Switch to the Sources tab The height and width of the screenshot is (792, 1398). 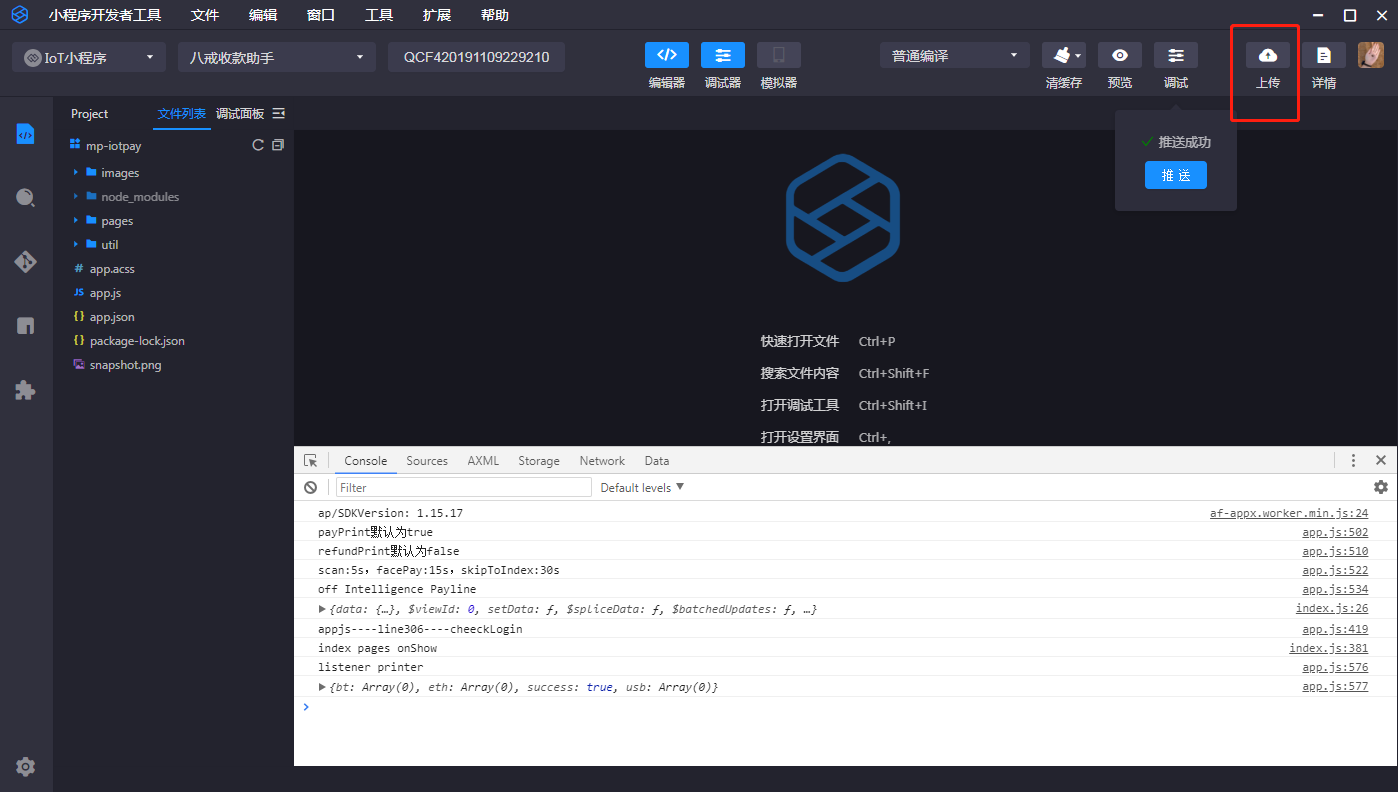[x=427, y=461]
